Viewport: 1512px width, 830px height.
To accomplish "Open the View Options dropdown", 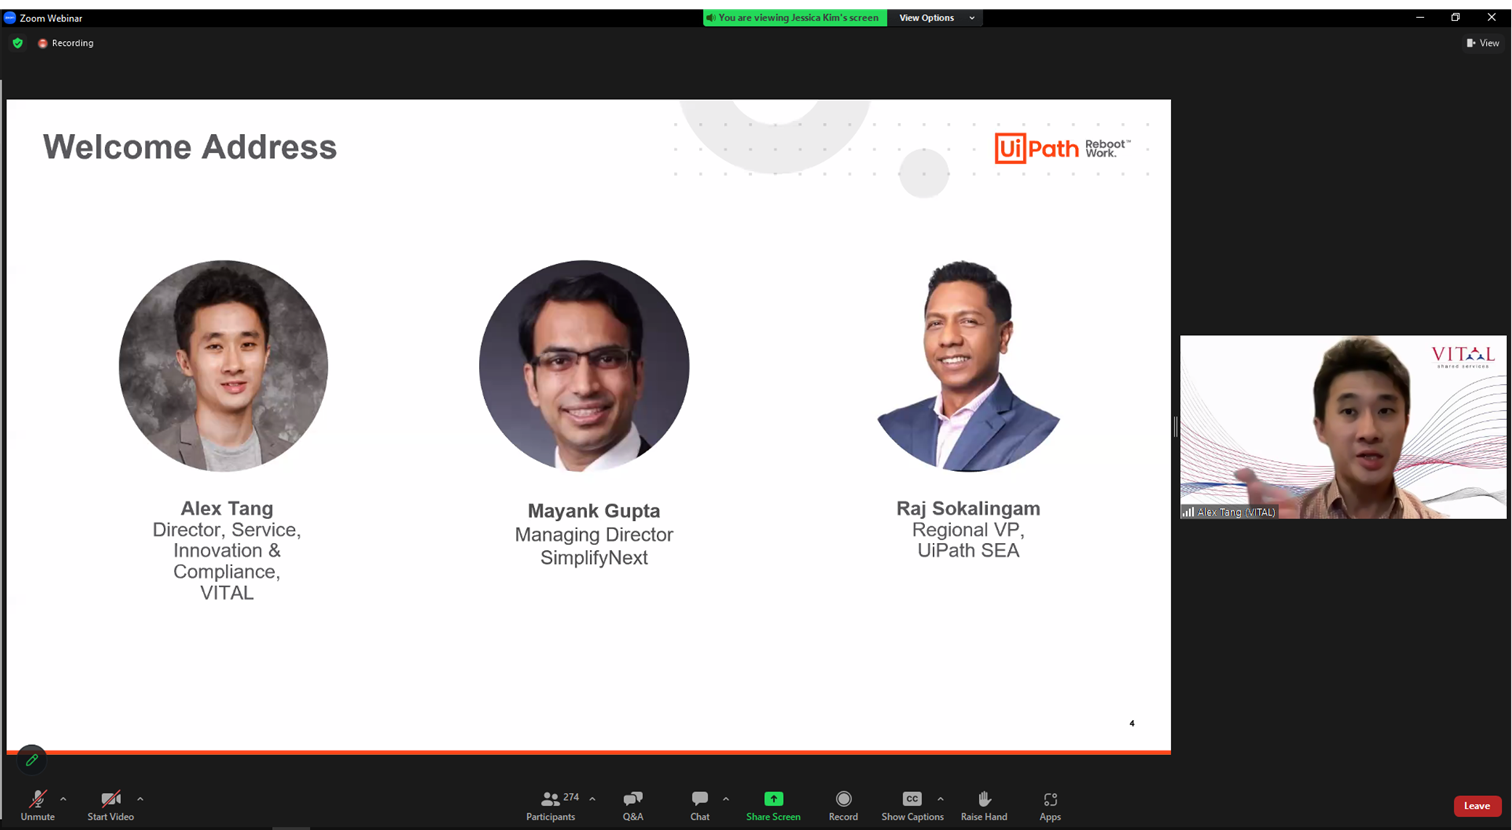I will tap(936, 18).
